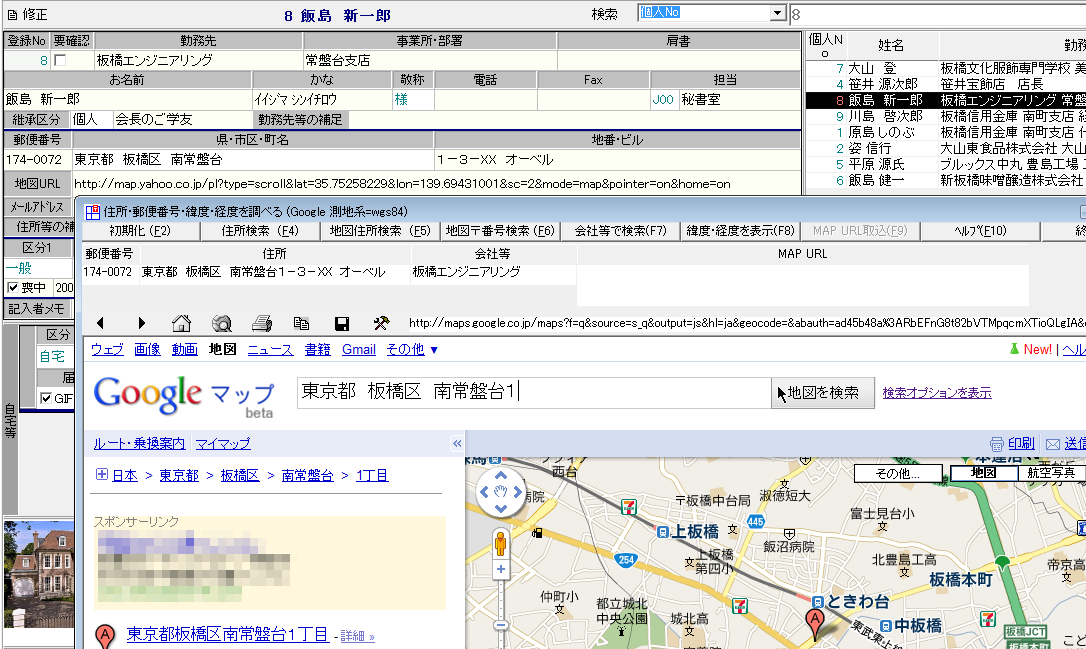Click the browser forward arrow icon
This screenshot has height=649, width=1086.
click(141, 323)
